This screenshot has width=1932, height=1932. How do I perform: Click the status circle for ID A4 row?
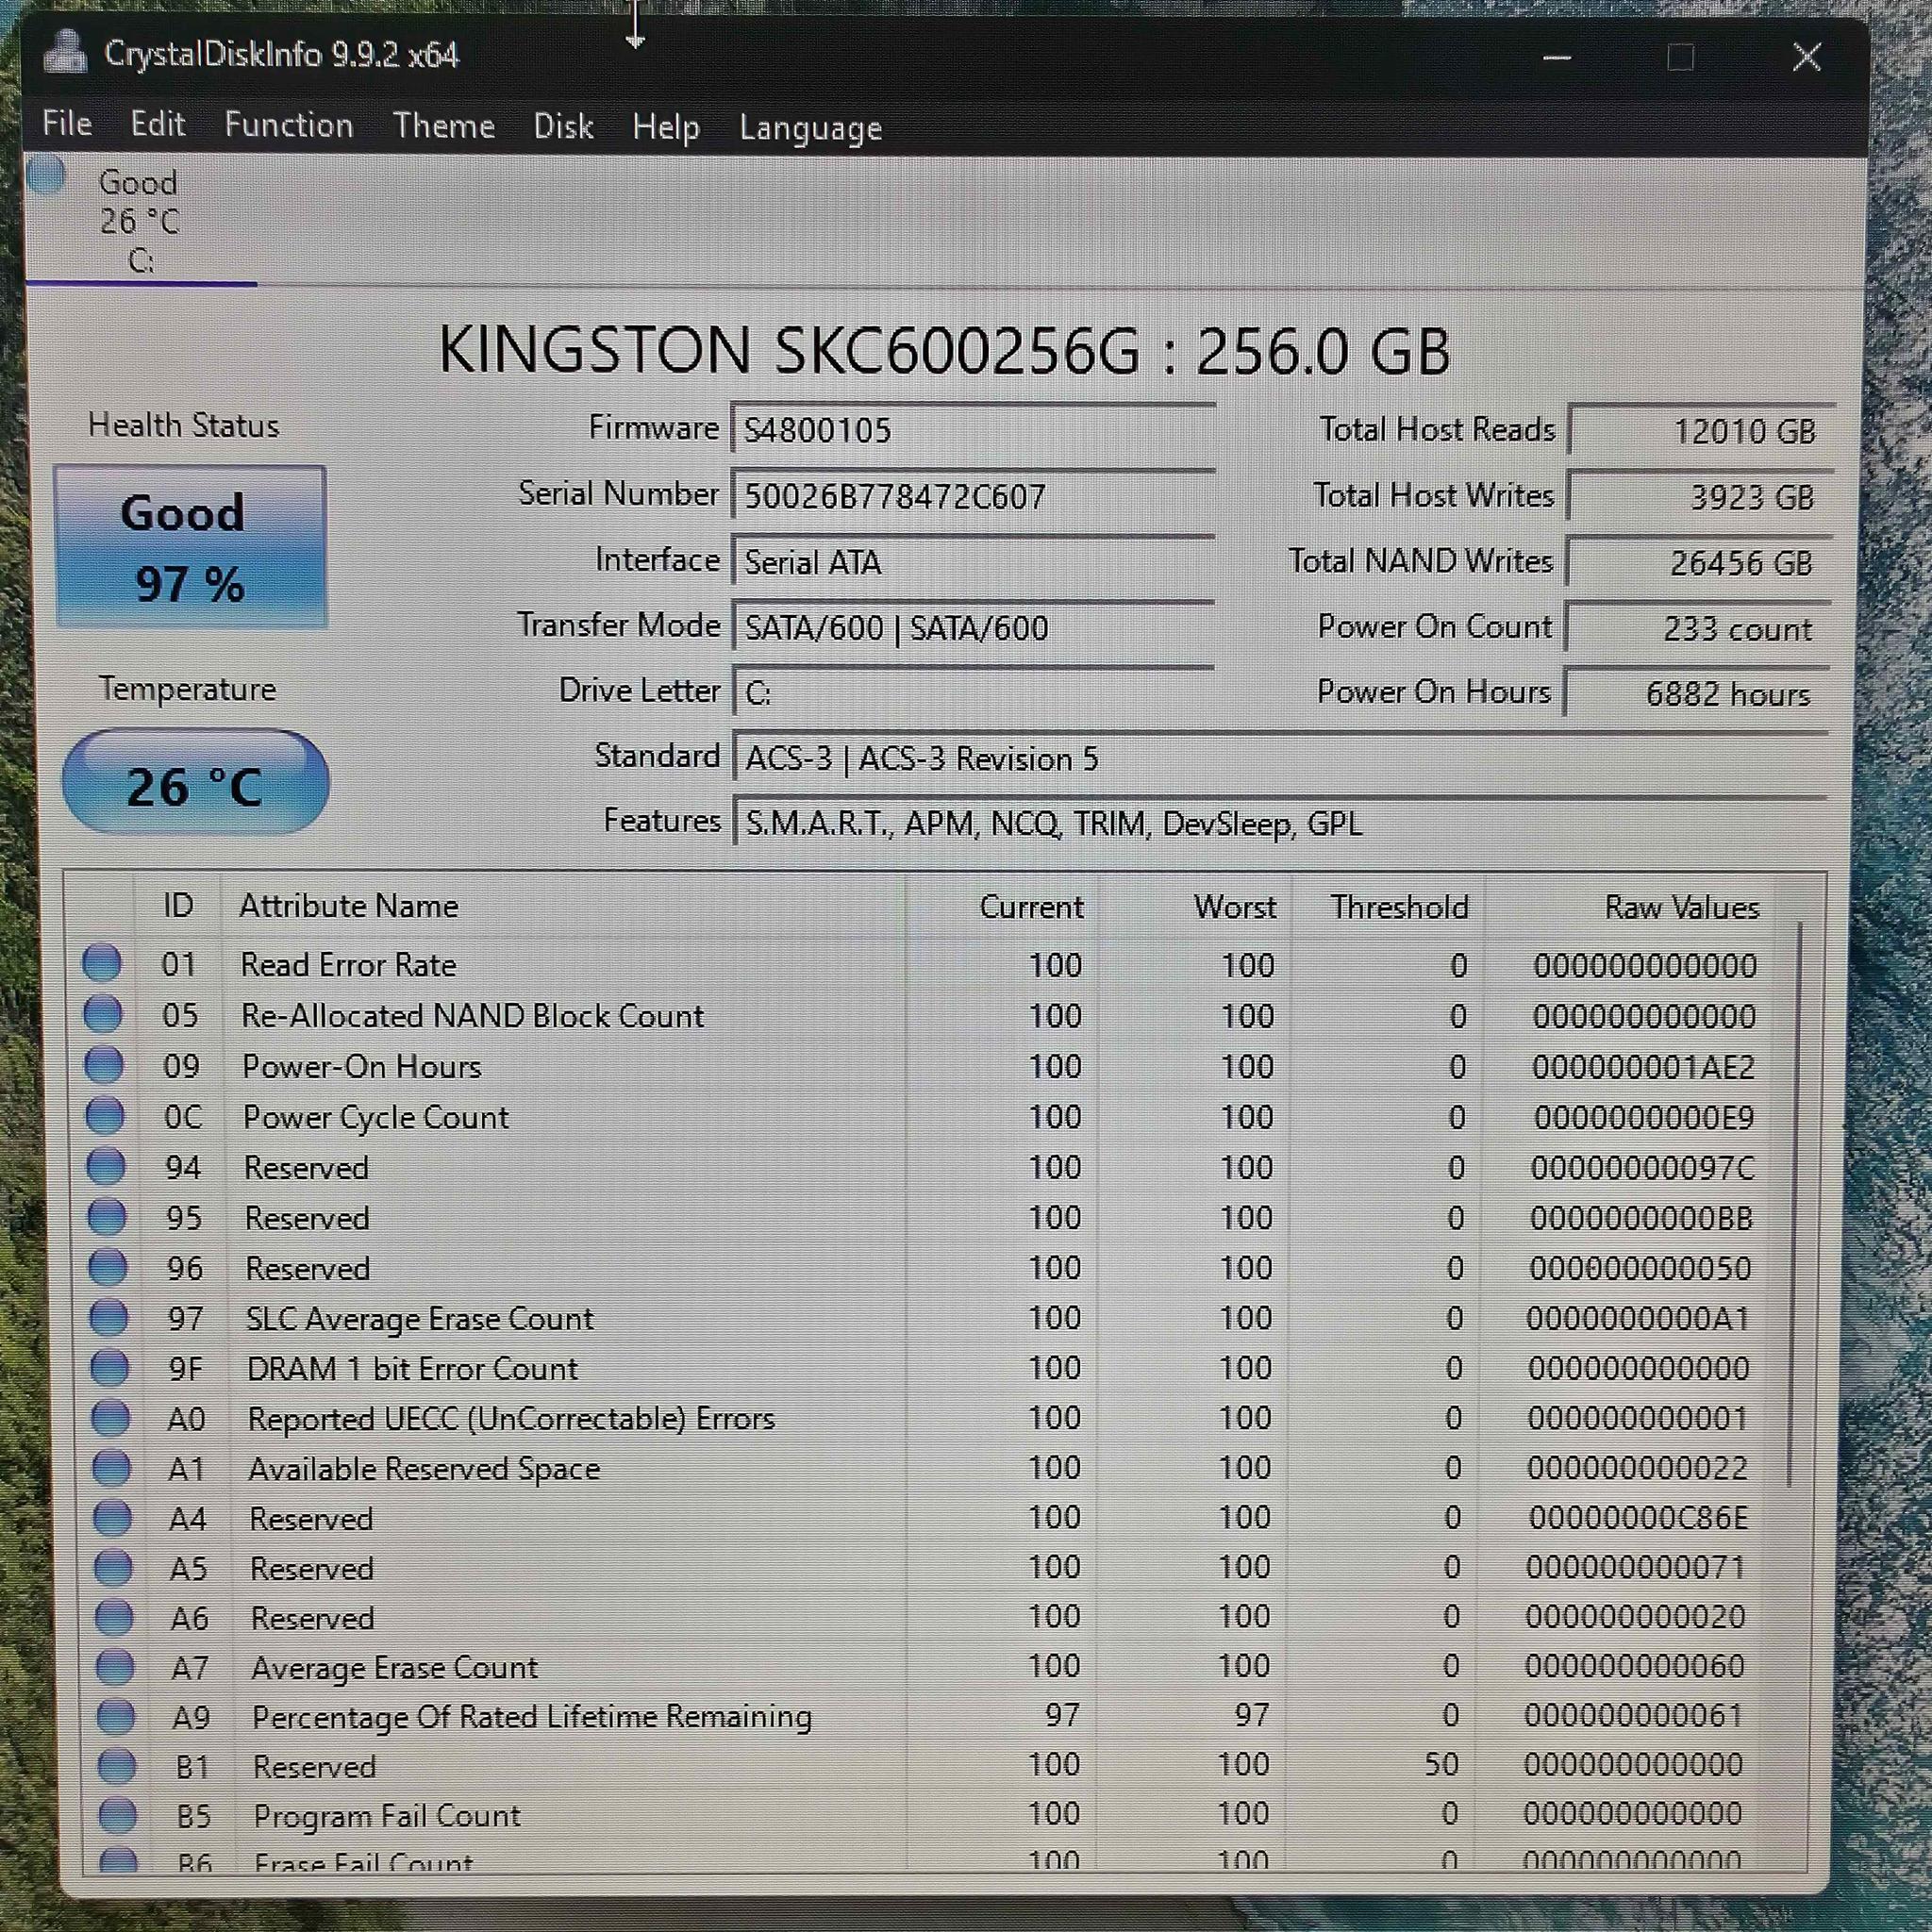point(113,1517)
